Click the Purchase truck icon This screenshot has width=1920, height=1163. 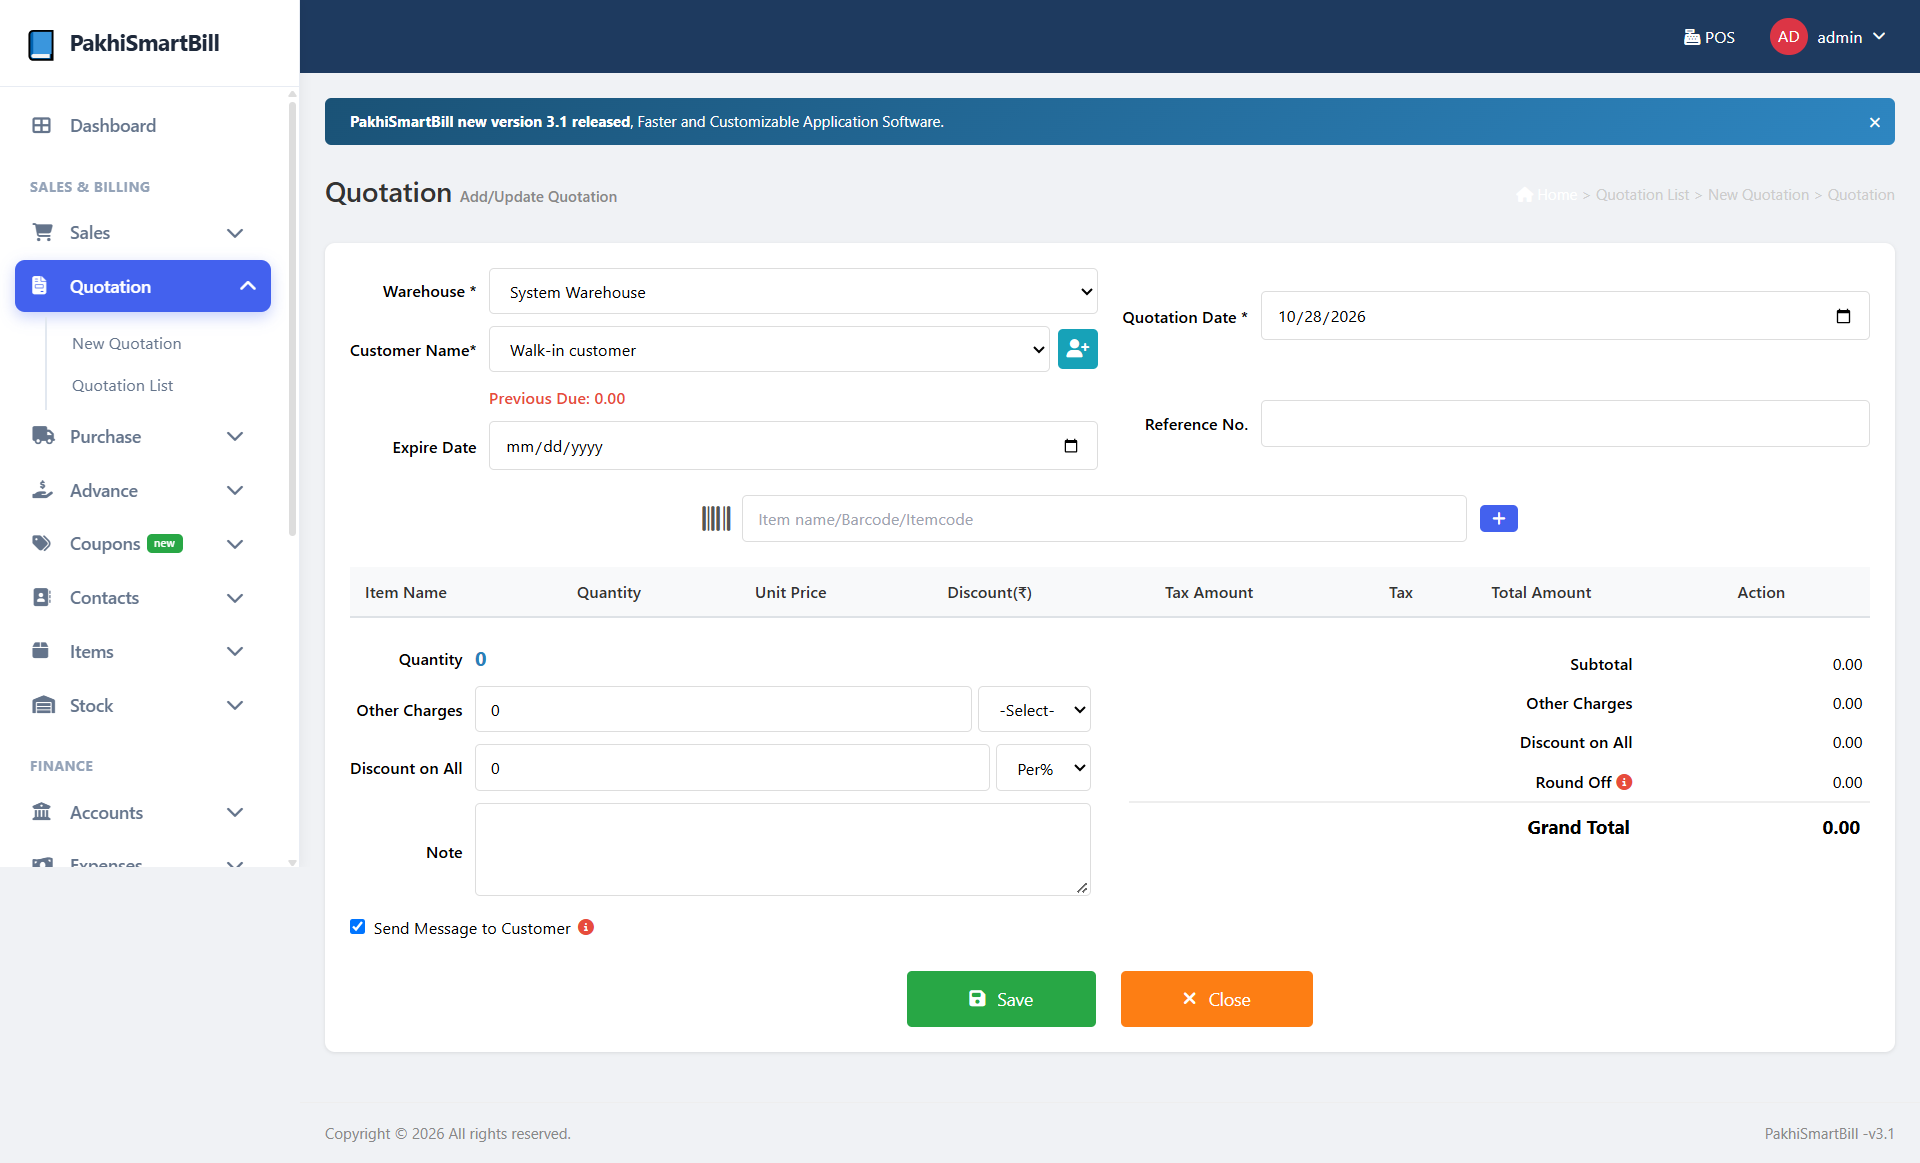click(43, 436)
